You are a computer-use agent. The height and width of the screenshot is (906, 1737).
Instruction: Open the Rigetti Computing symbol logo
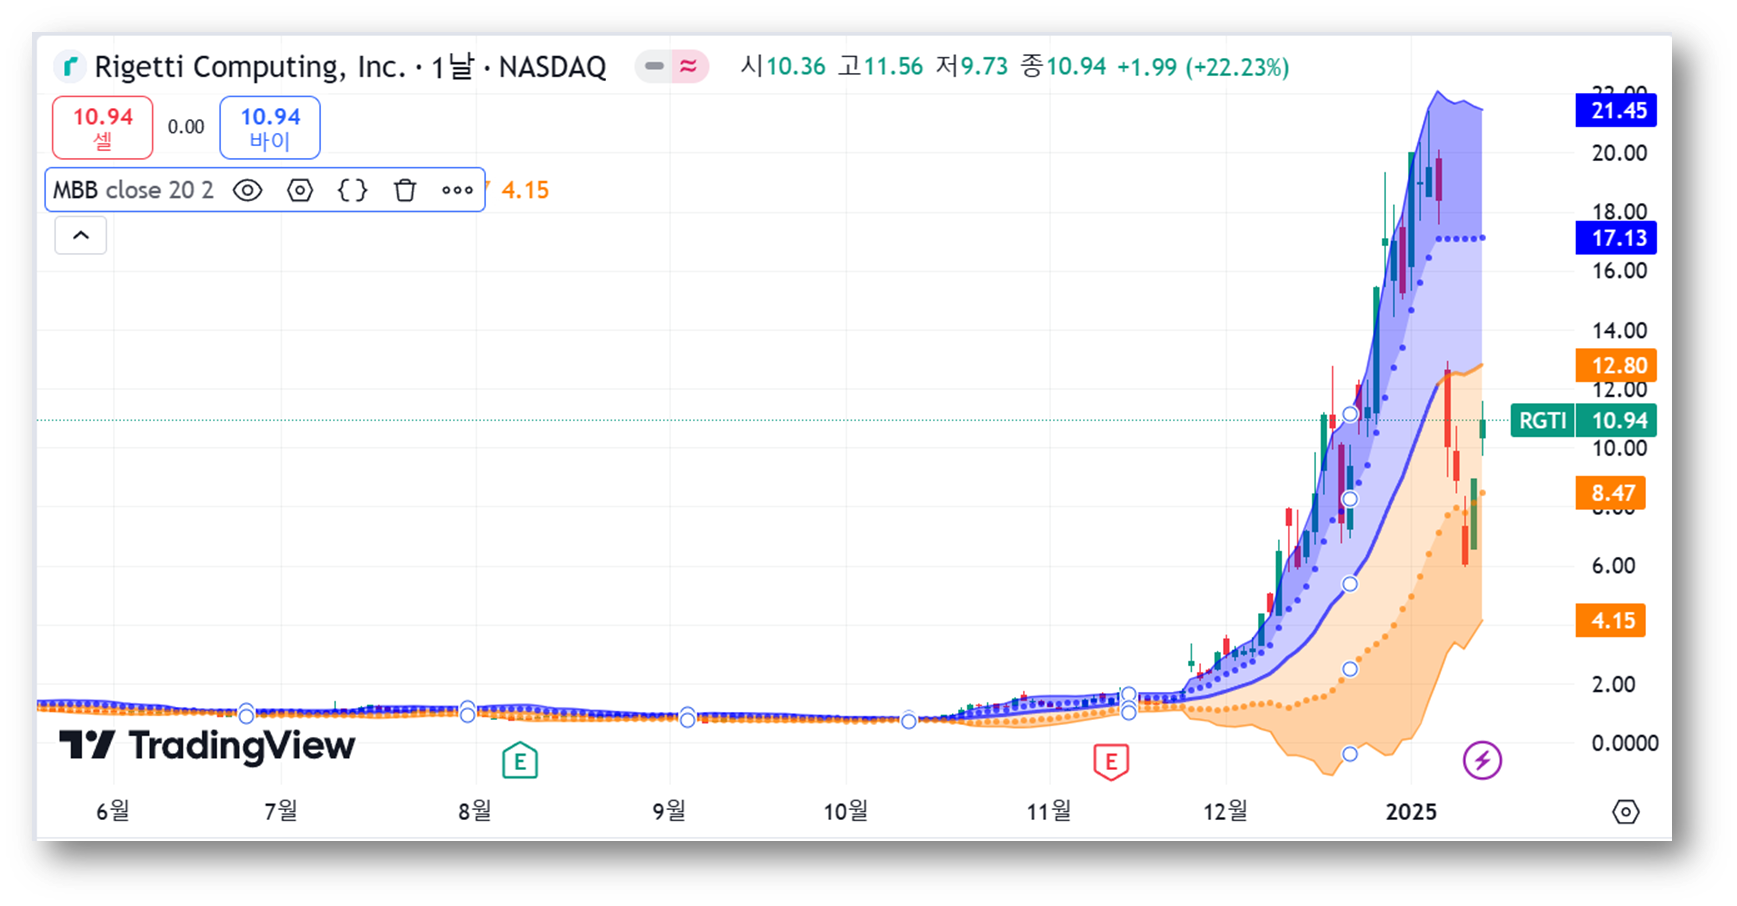(69, 67)
